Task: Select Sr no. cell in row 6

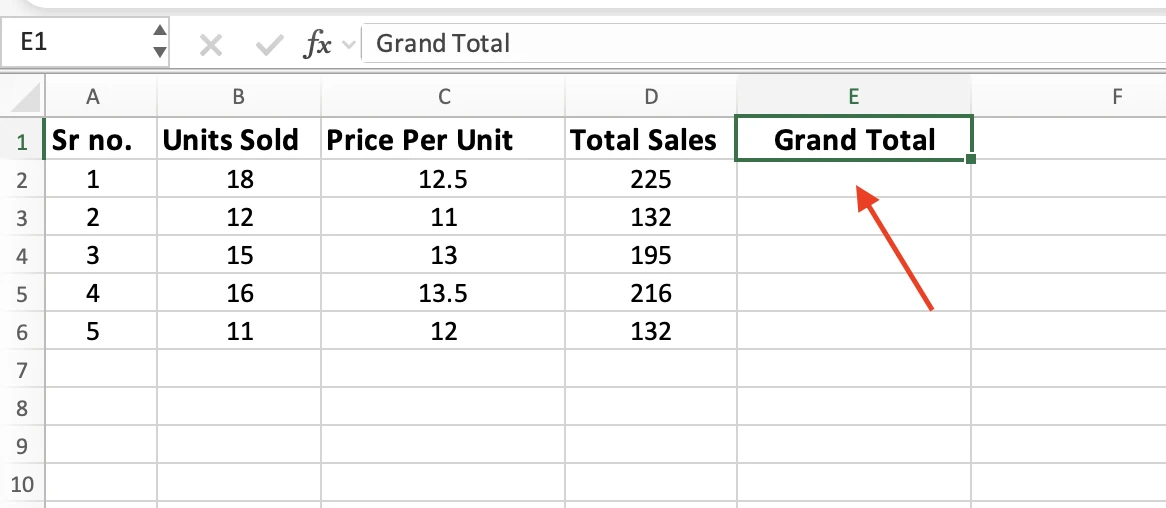Action: click(101, 331)
